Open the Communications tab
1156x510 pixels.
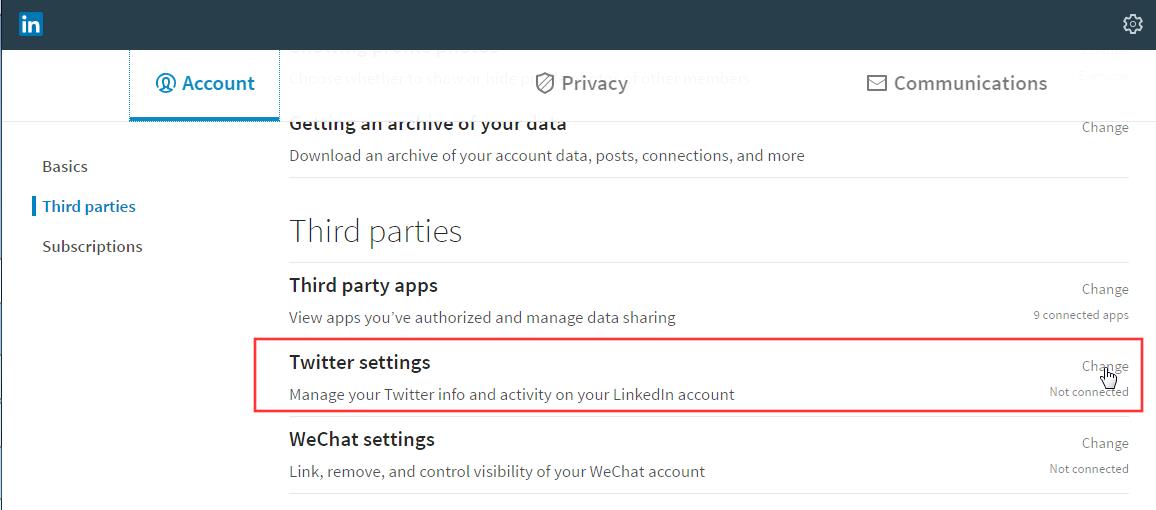[957, 83]
